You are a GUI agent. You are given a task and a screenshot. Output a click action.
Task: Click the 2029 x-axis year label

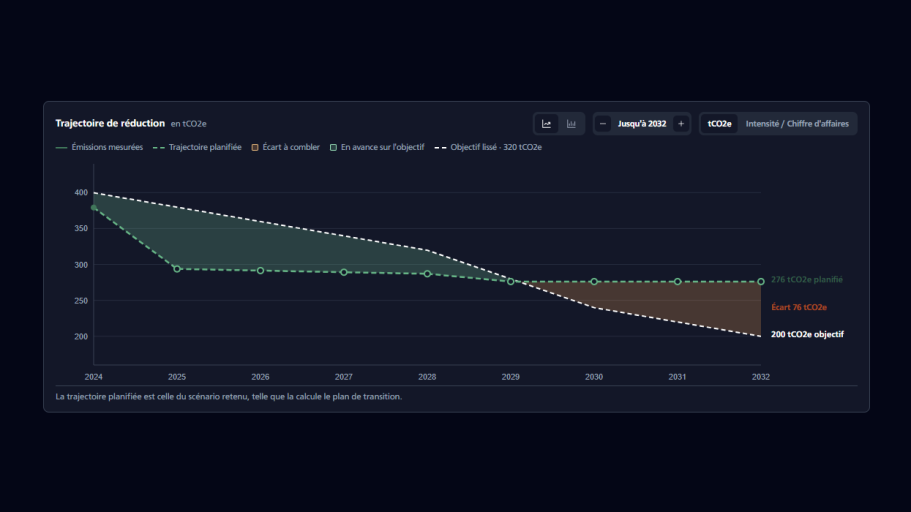[511, 377]
